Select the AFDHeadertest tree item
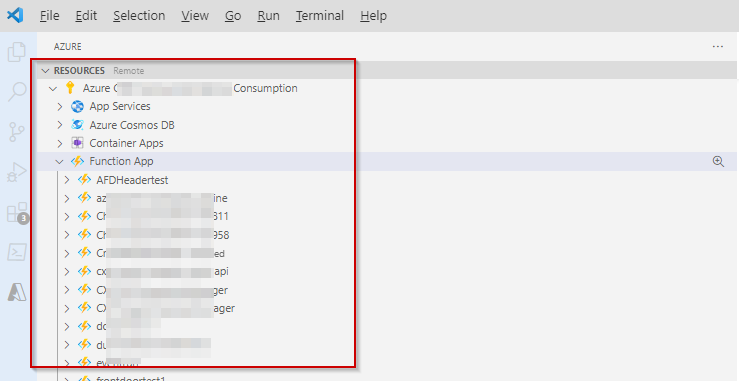Screen dimensions: 739x381 tap(132, 180)
